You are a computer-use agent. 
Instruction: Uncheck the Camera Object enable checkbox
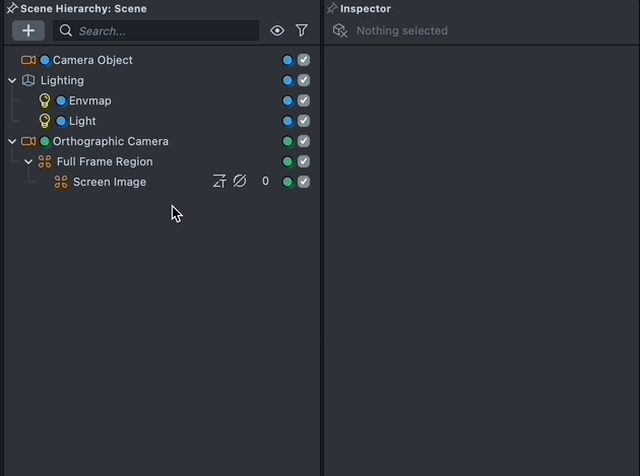pyautogui.click(x=304, y=60)
